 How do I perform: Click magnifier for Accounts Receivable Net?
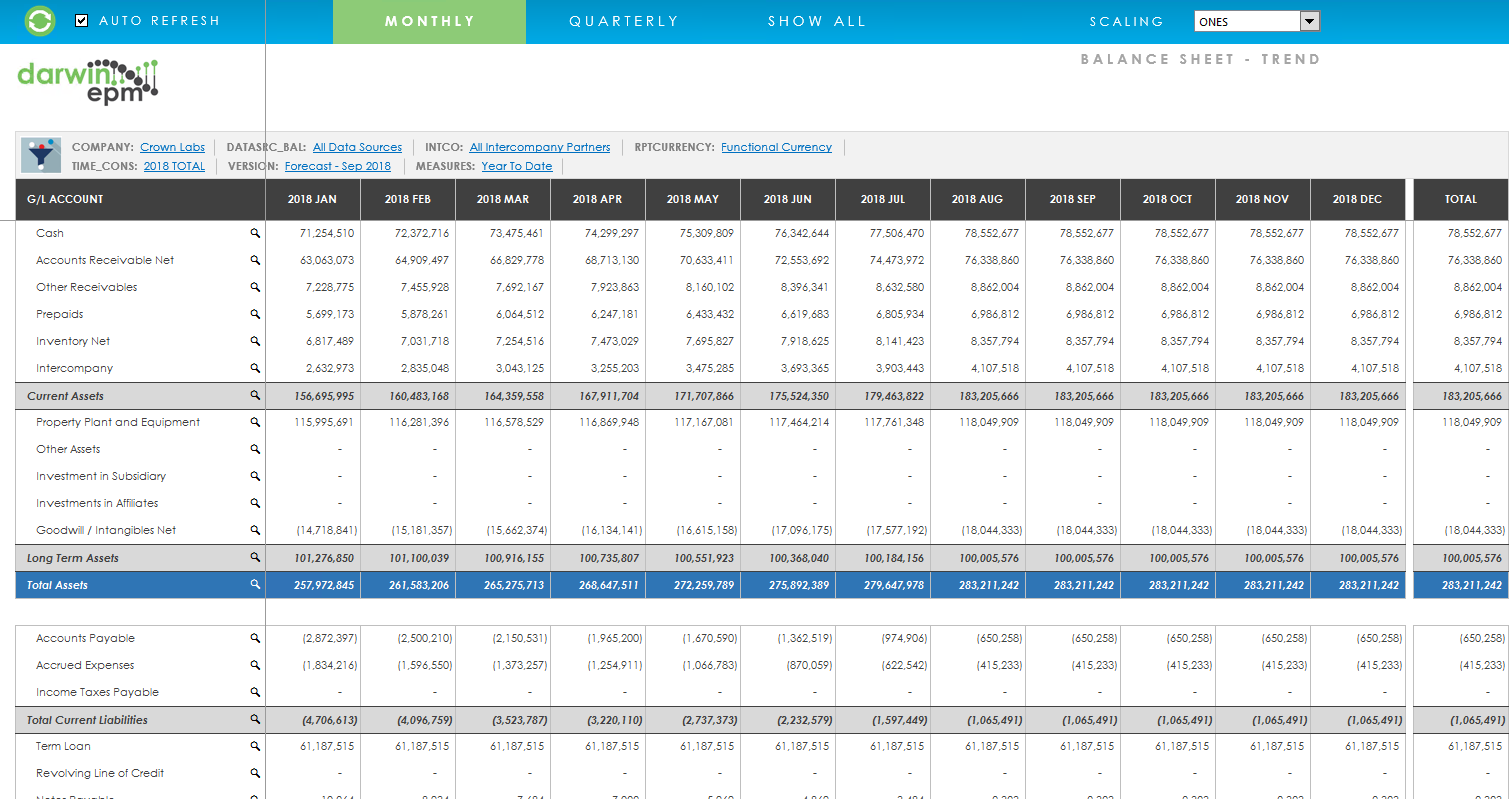pyautogui.click(x=255, y=260)
